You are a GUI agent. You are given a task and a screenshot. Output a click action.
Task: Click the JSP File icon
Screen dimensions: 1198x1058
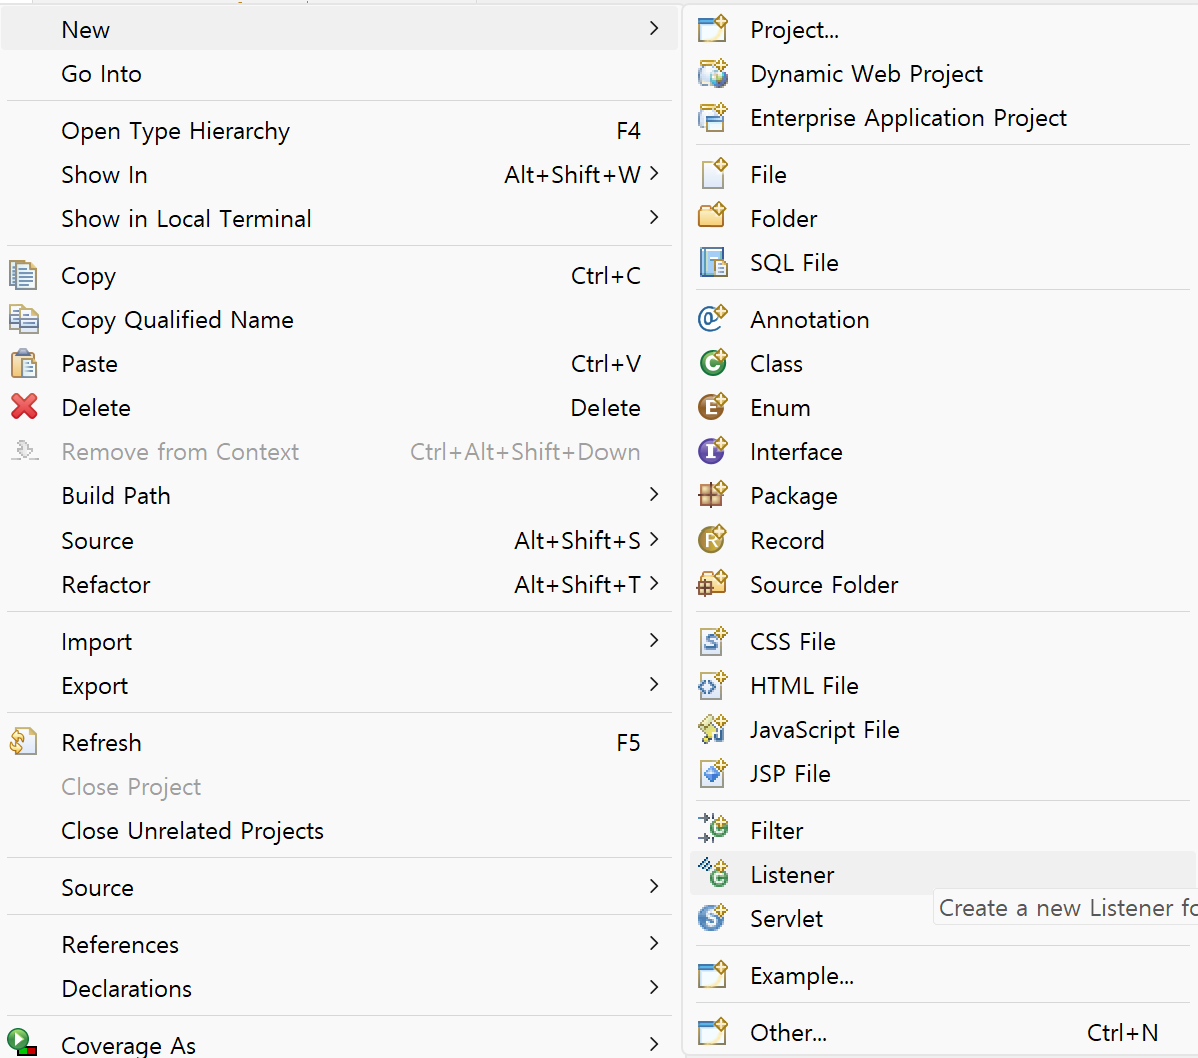(713, 773)
